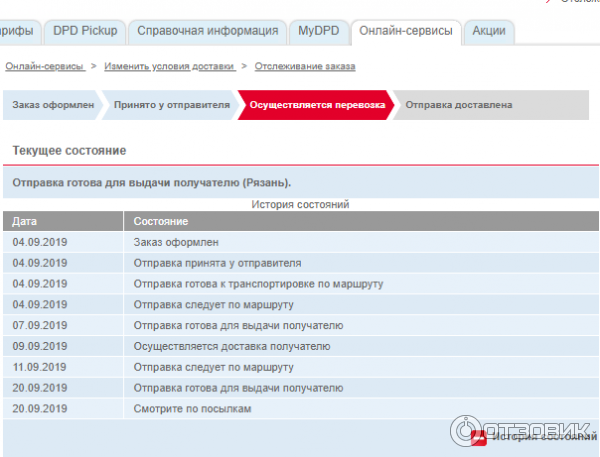
Task: Select the Отправка доставлена progress step
Action: click(460, 105)
